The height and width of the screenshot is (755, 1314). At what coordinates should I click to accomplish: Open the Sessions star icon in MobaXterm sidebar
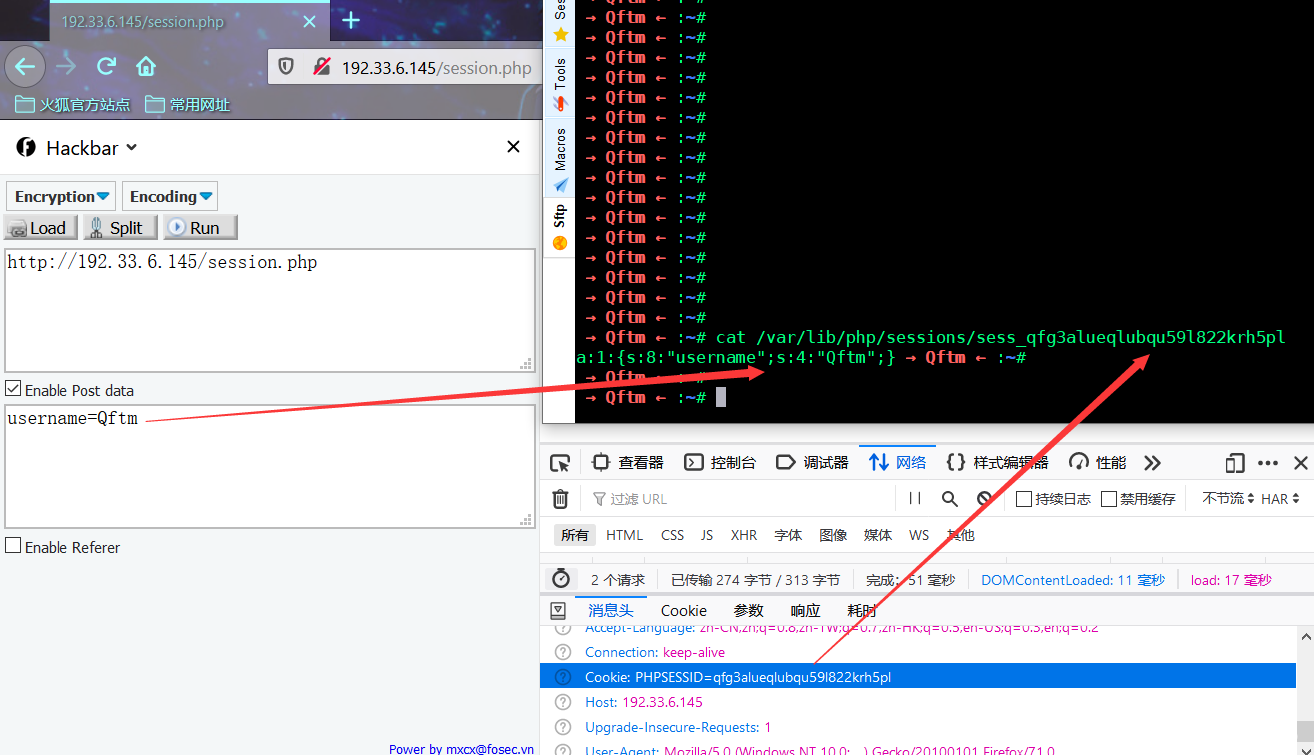click(x=559, y=35)
